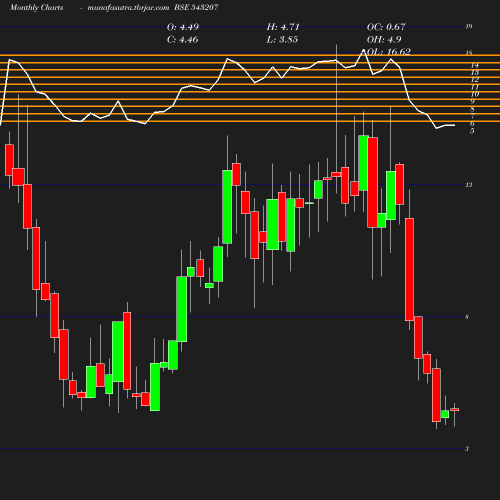The width and height of the screenshot is (500, 500).
Task: Click the 'OL: 16.62' reading
Action: 388,52
